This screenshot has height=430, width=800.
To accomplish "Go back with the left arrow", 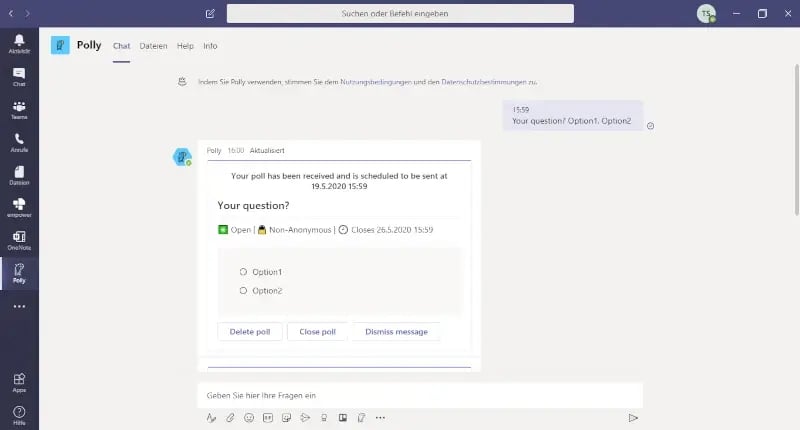I will tap(11, 14).
